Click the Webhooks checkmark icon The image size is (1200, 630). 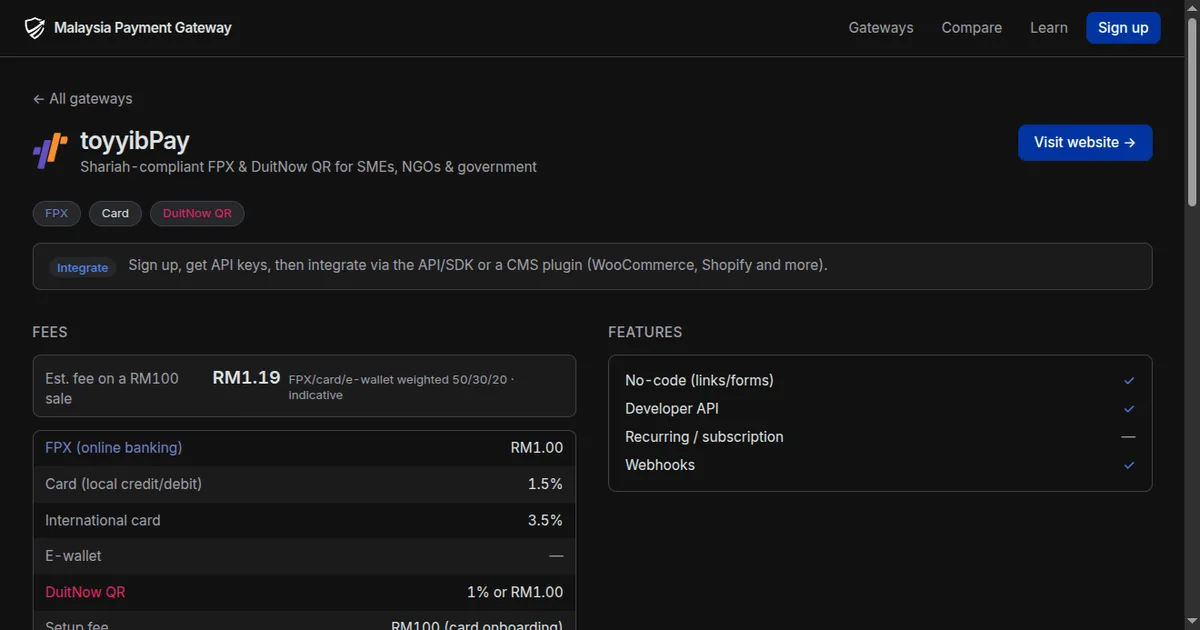click(x=1129, y=465)
